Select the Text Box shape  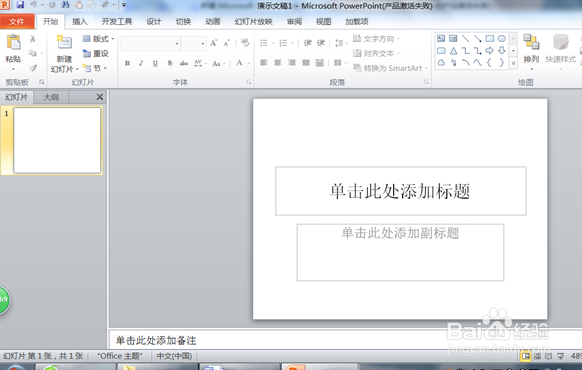point(441,38)
